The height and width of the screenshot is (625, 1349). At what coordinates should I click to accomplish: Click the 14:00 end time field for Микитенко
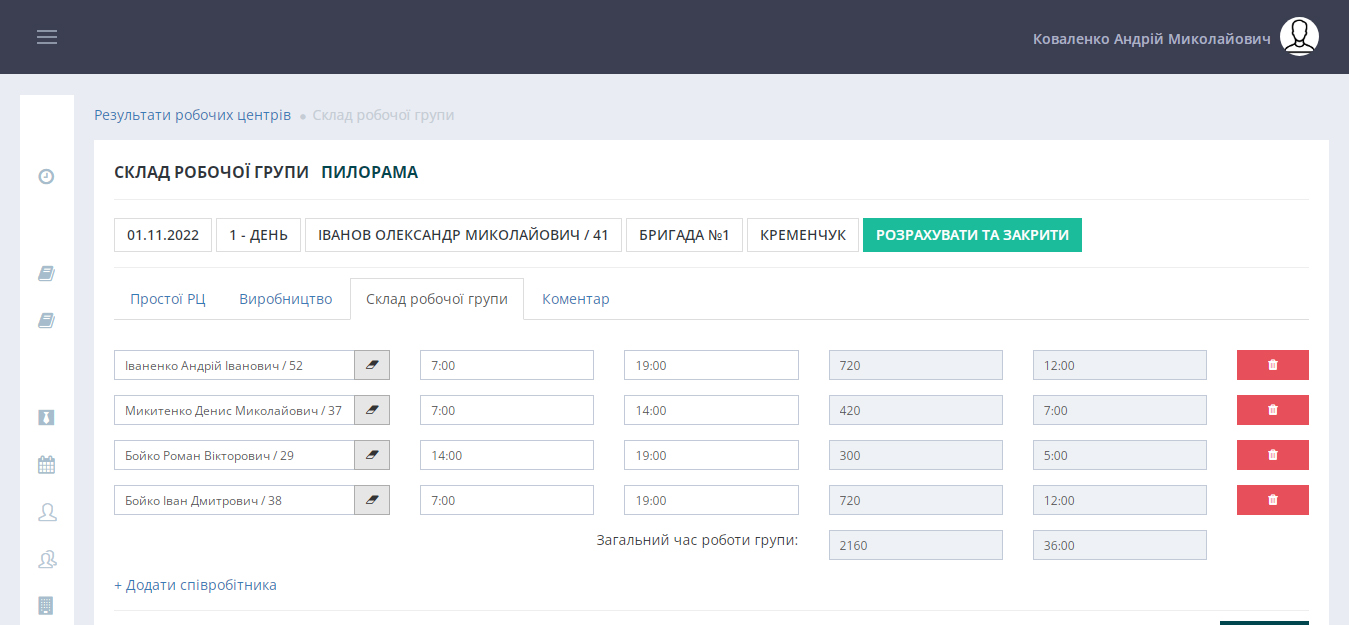[710, 411]
